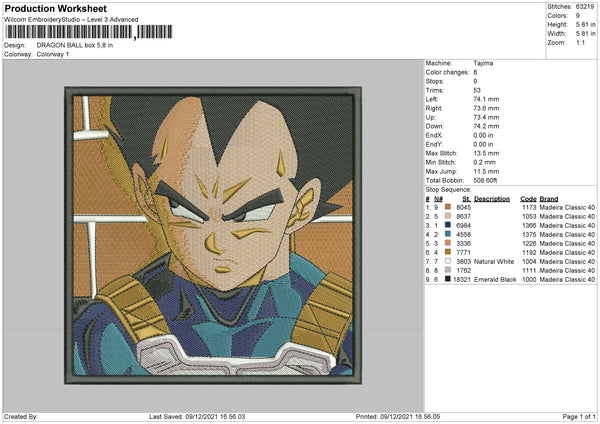This screenshot has width=600, height=424.
Task: Select design name 'DRAGON BALL box 5,8 in'
Action: [x=75, y=45]
